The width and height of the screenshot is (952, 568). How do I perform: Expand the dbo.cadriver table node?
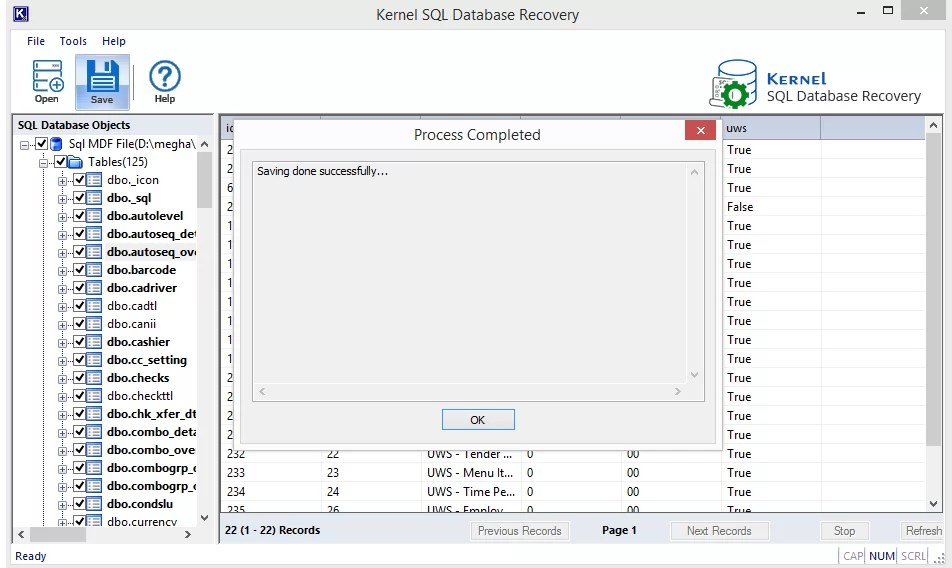(62, 289)
